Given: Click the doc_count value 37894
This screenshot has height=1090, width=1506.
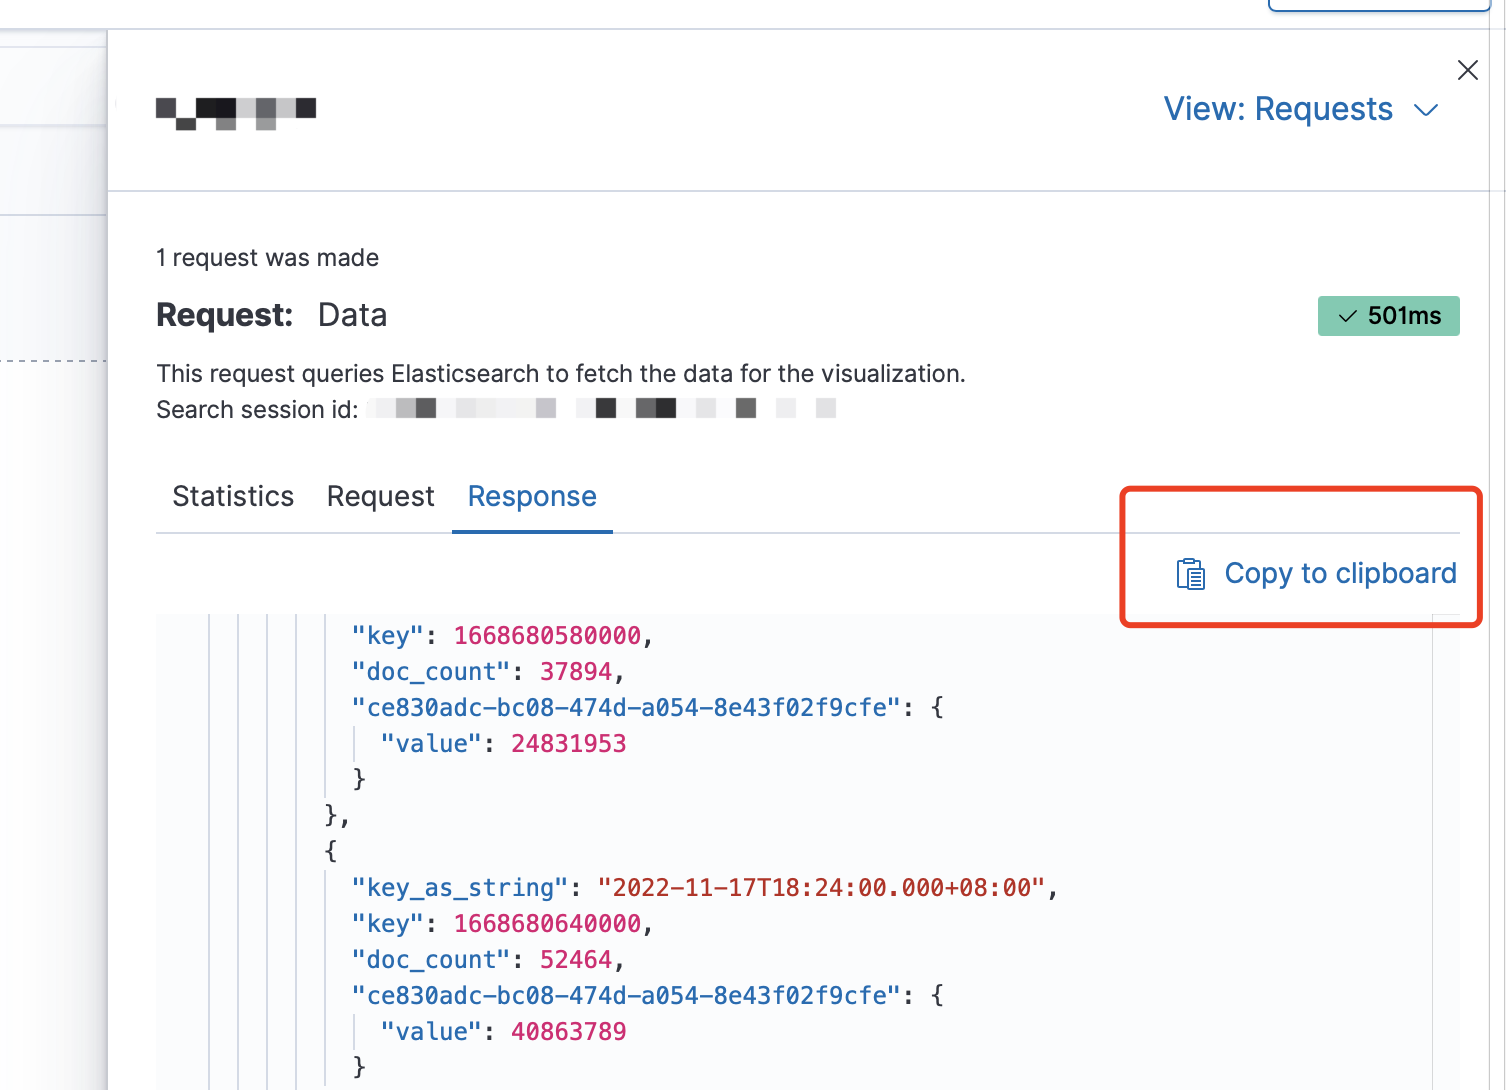Looking at the screenshot, I should pos(576,672).
